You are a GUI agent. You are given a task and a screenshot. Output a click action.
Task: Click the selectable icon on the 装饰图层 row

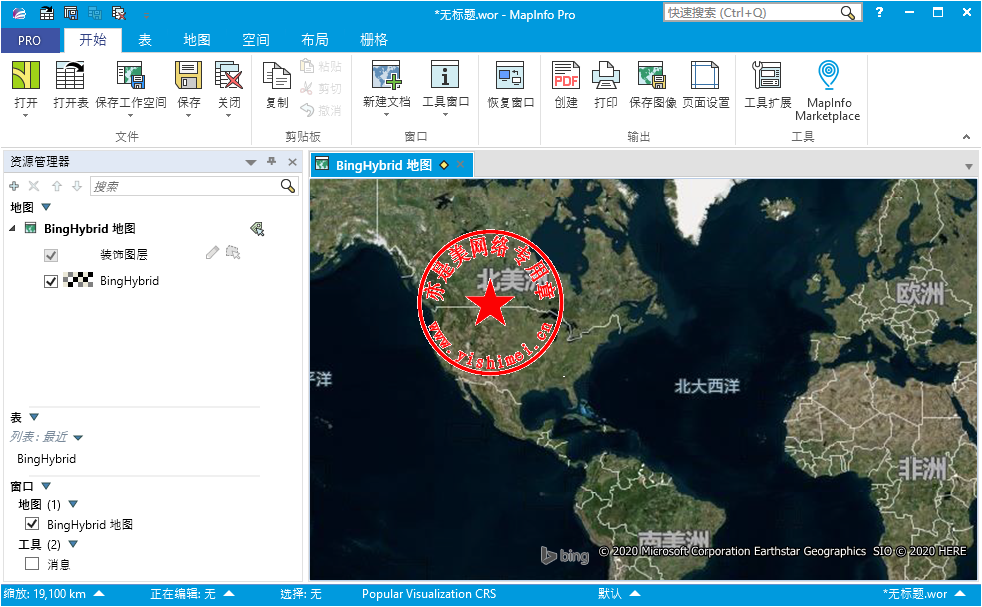[x=233, y=252]
